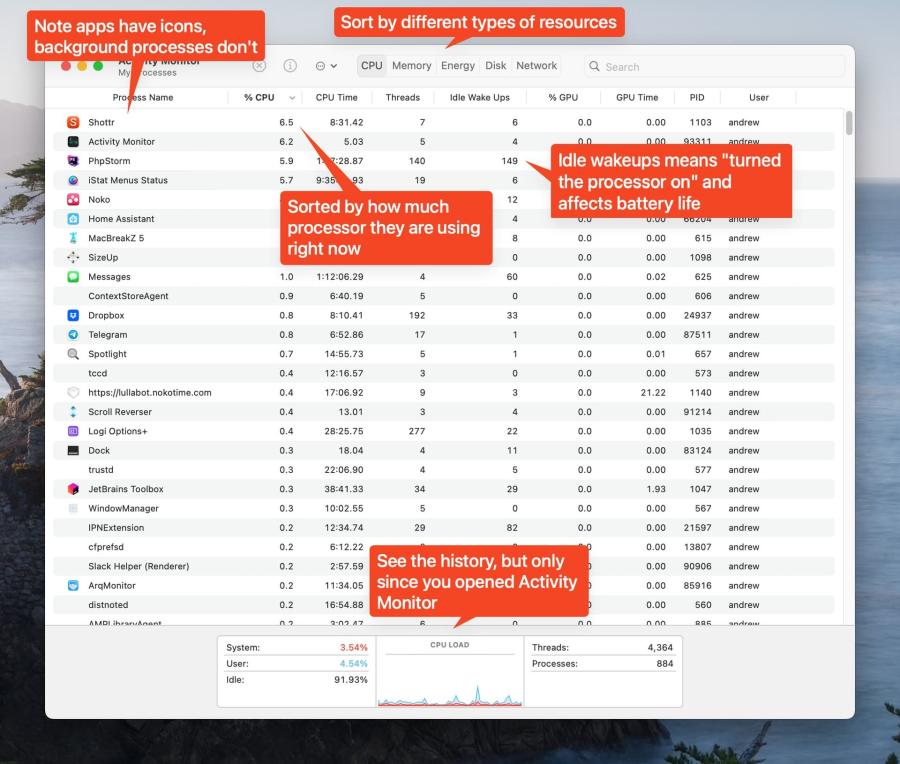Click the GPU Time value 21.22
The width and height of the screenshot is (900, 764).
[x=653, y=393]
